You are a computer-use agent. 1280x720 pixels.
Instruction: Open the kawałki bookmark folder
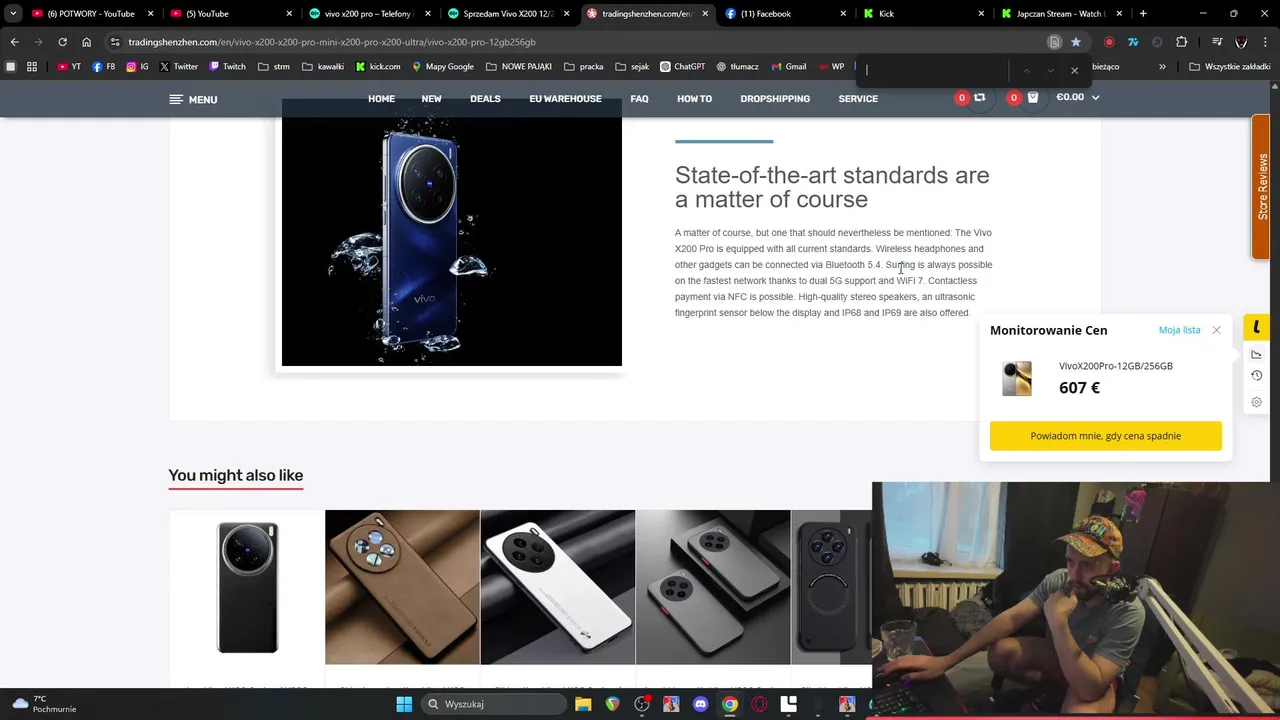pos(322,67)
